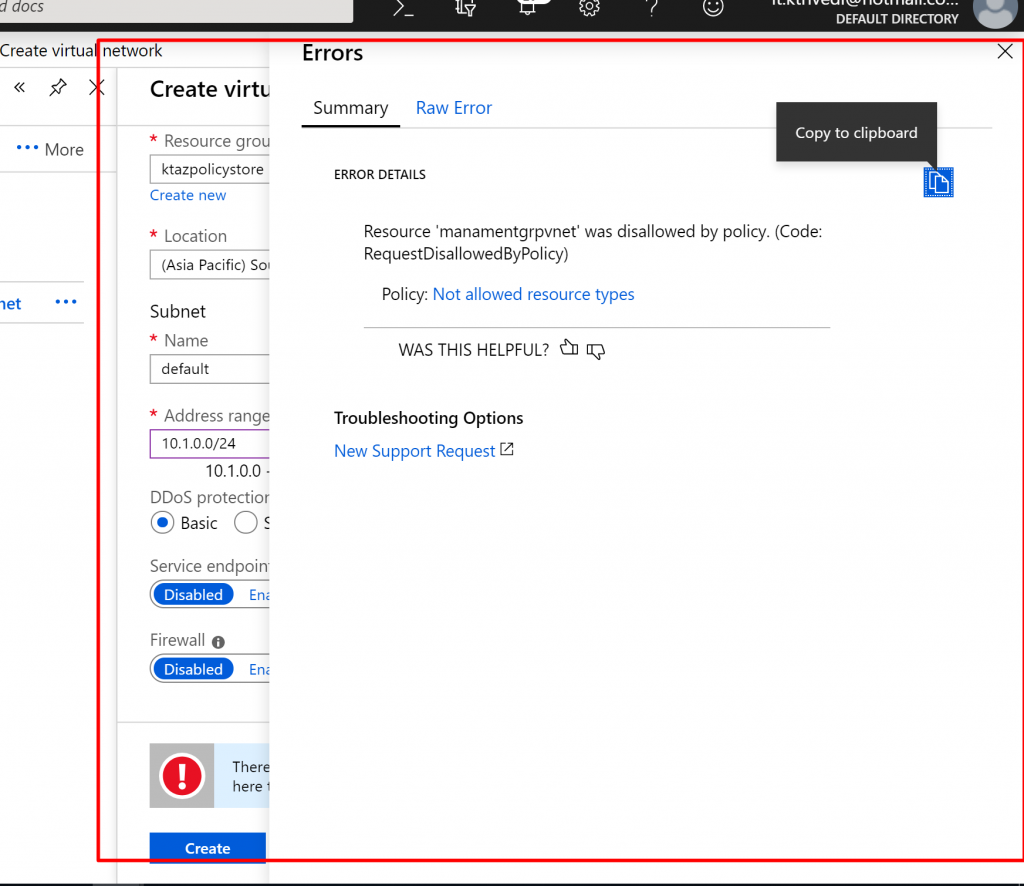Click the directory and subscription filter icon
This screenshot has height=886, width=1024.
[465, 8]
